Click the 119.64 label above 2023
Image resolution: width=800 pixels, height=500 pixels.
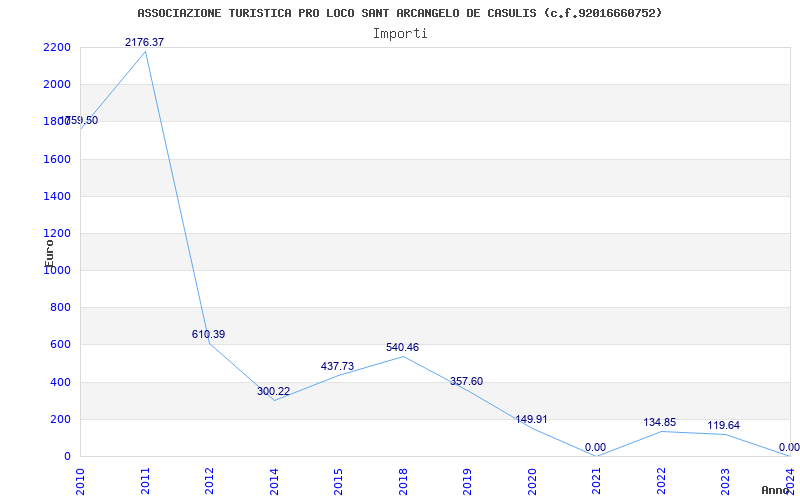click(723, 426)
